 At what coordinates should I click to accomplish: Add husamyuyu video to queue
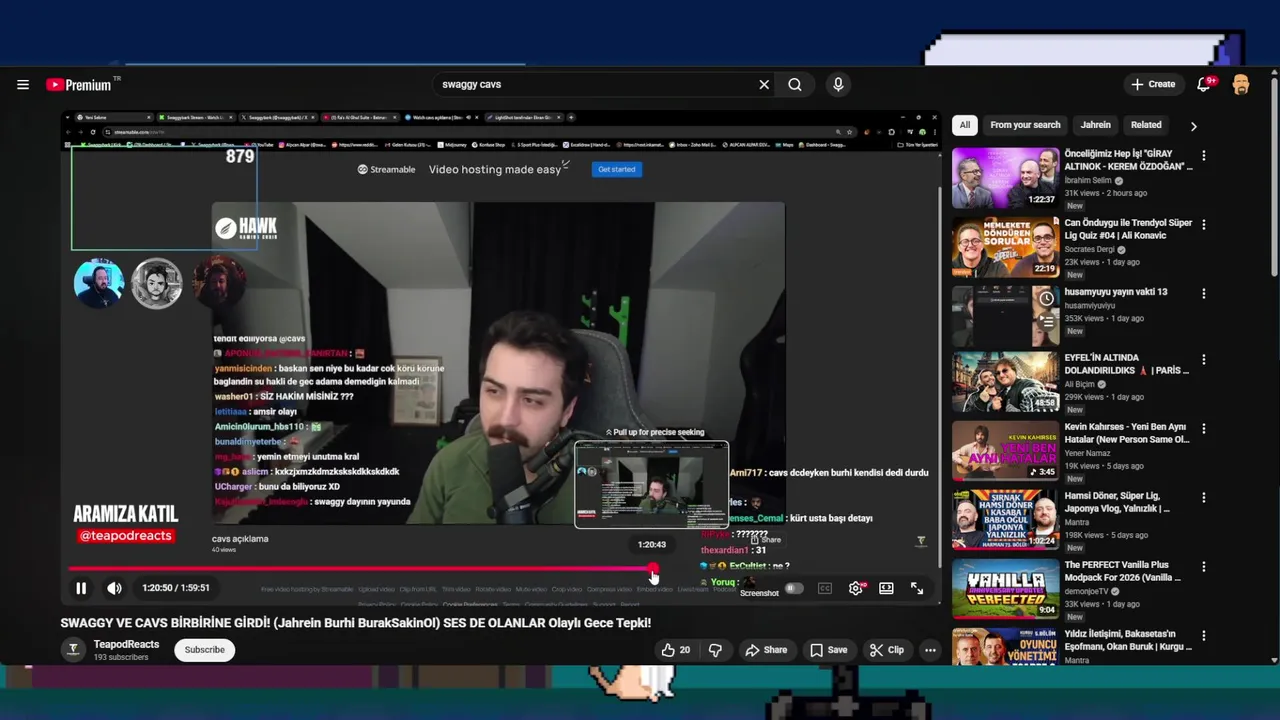(1046, 322)
